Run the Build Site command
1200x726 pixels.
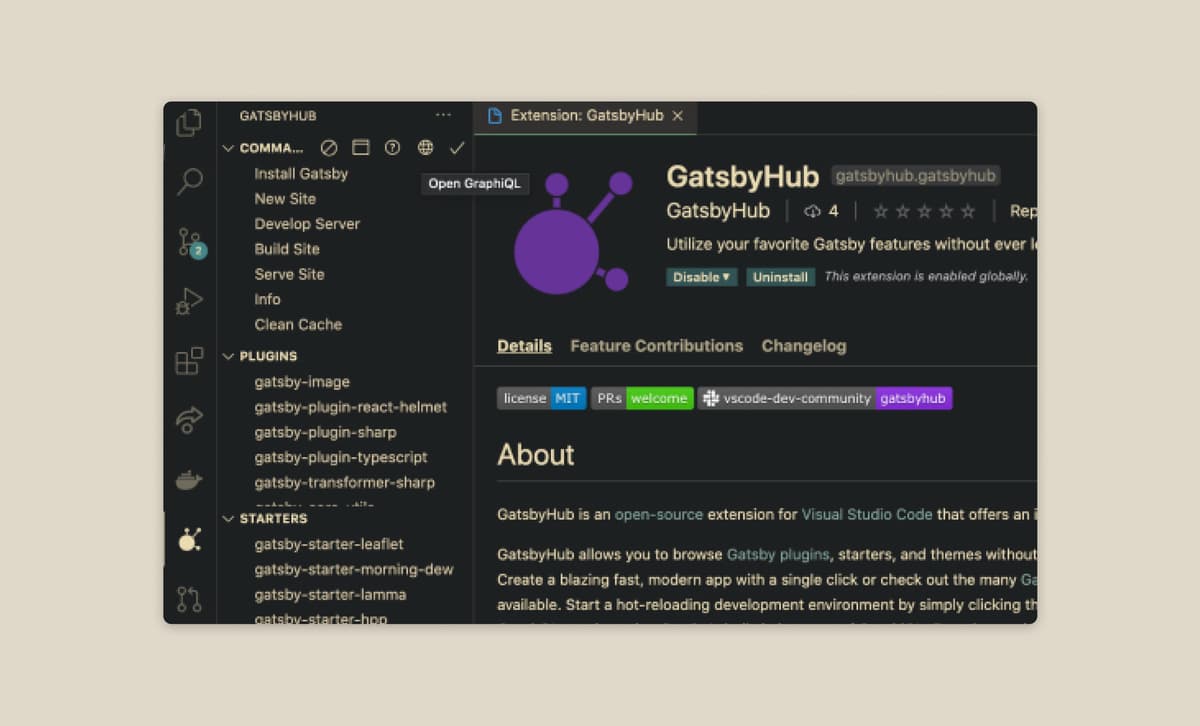tap(287, 249)
